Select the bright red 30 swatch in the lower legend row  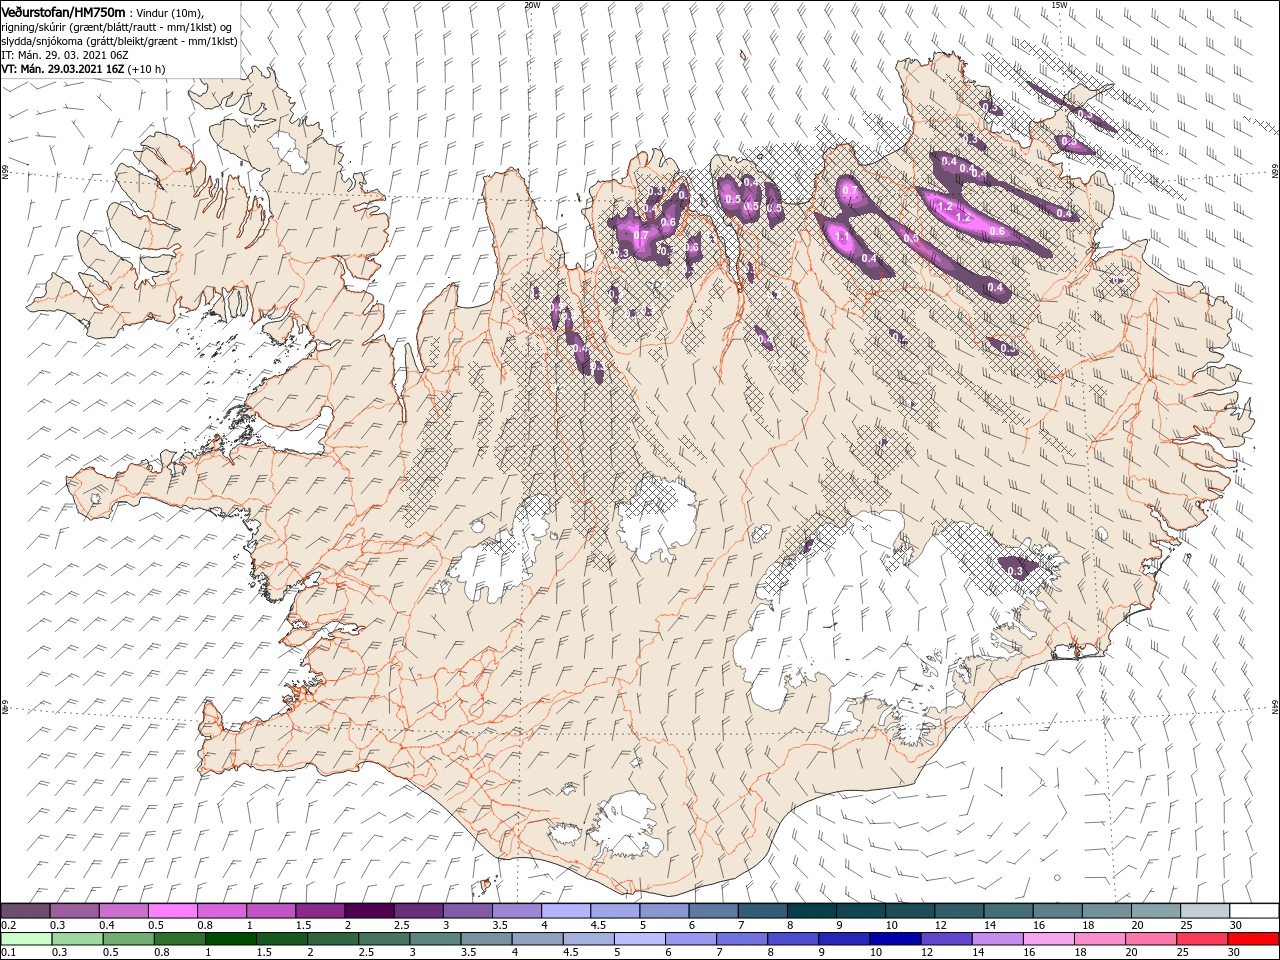point(1252,939)
